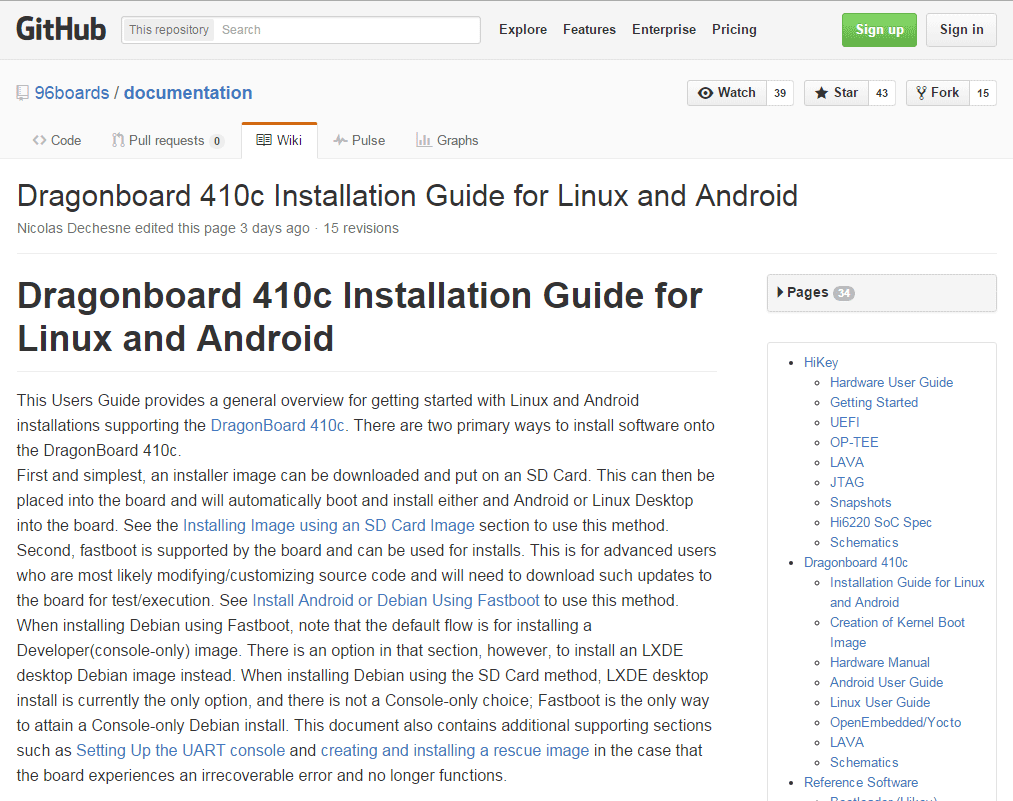Viewport: 1013px width, 801px height.
Task: Open Creation of Kernel Boot Image link
Action: [897, 632]
